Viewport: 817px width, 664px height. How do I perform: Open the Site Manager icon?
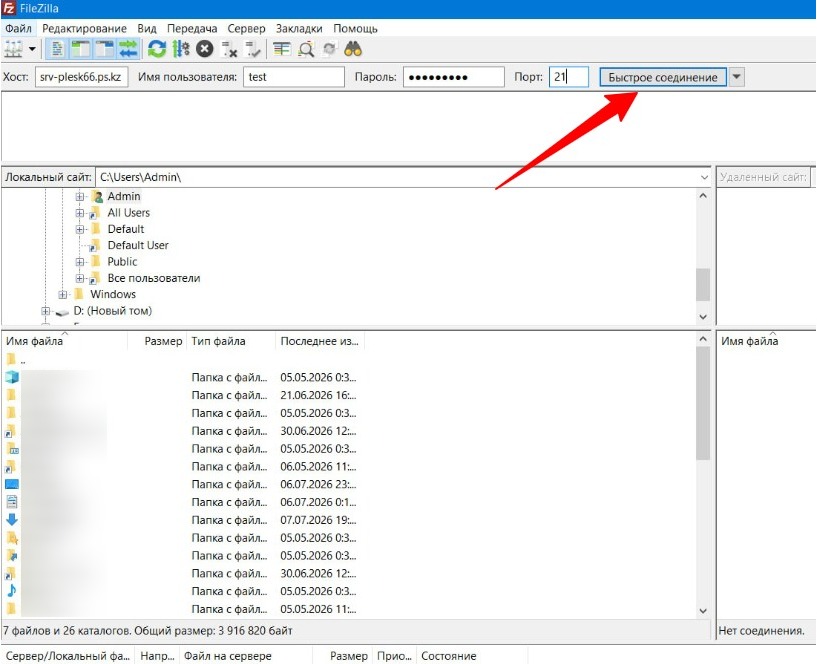[14, 50]
